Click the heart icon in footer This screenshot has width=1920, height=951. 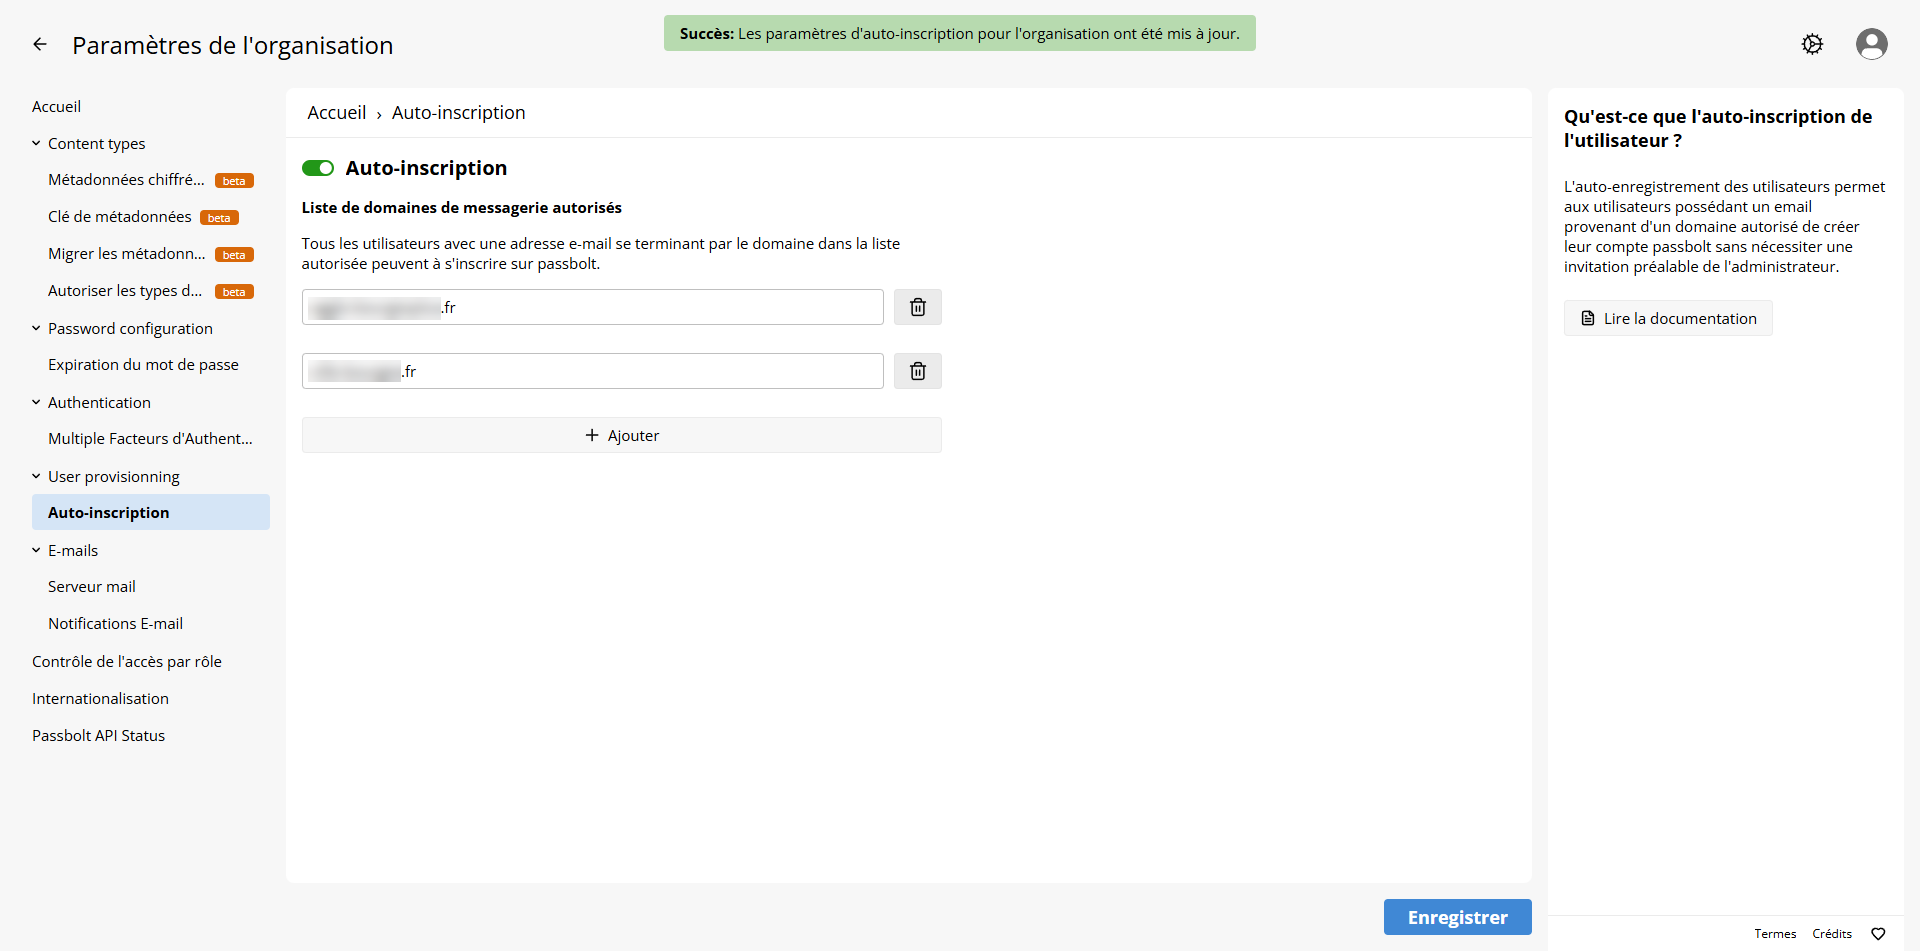[1878, 934]
